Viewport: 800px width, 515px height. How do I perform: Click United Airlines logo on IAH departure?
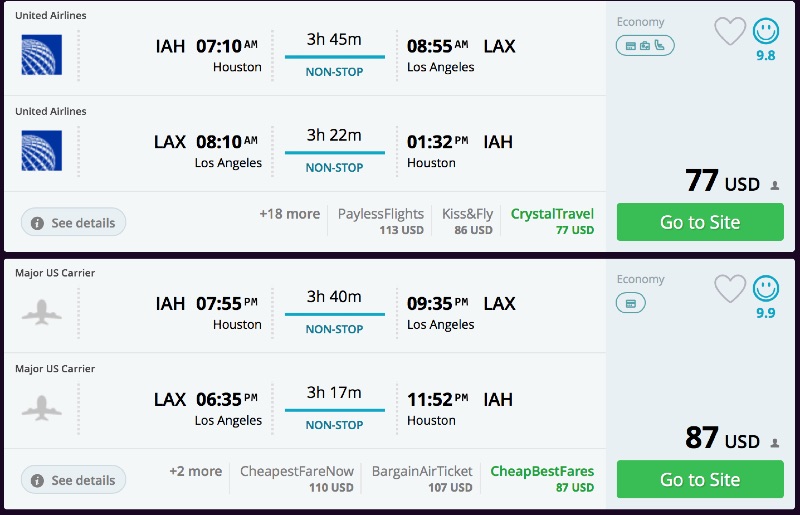(x=41, y=55)
